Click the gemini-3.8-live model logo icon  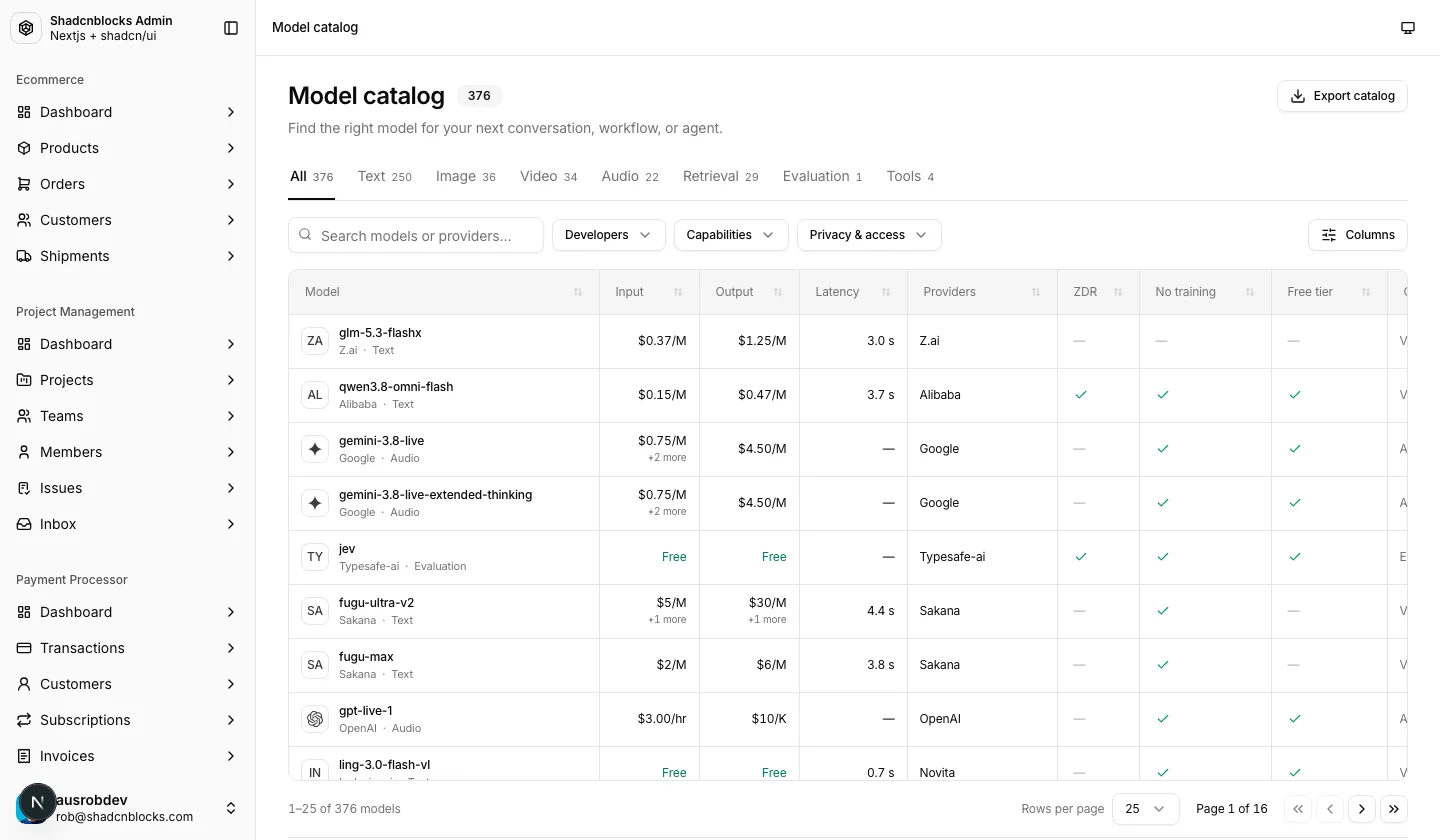click(315, 449)
